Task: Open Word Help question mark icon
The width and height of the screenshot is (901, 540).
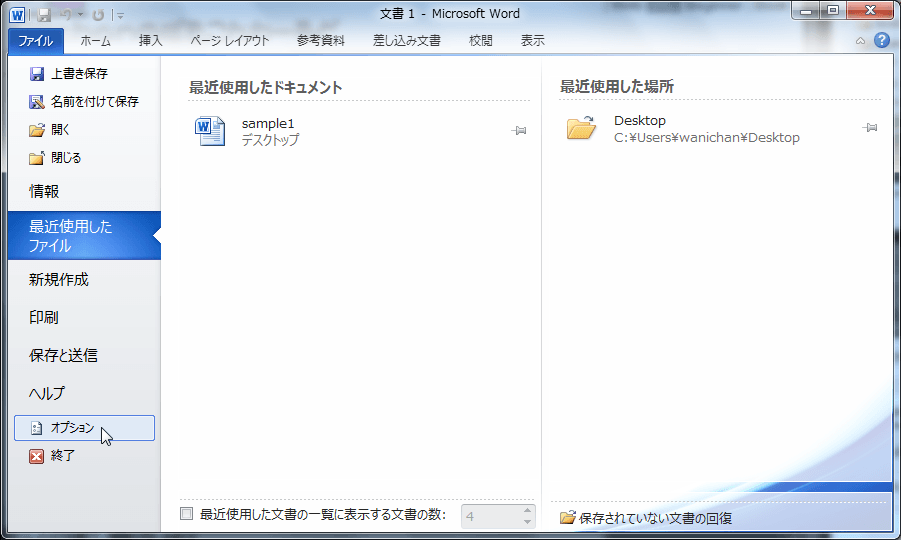Action: [882, 40]
